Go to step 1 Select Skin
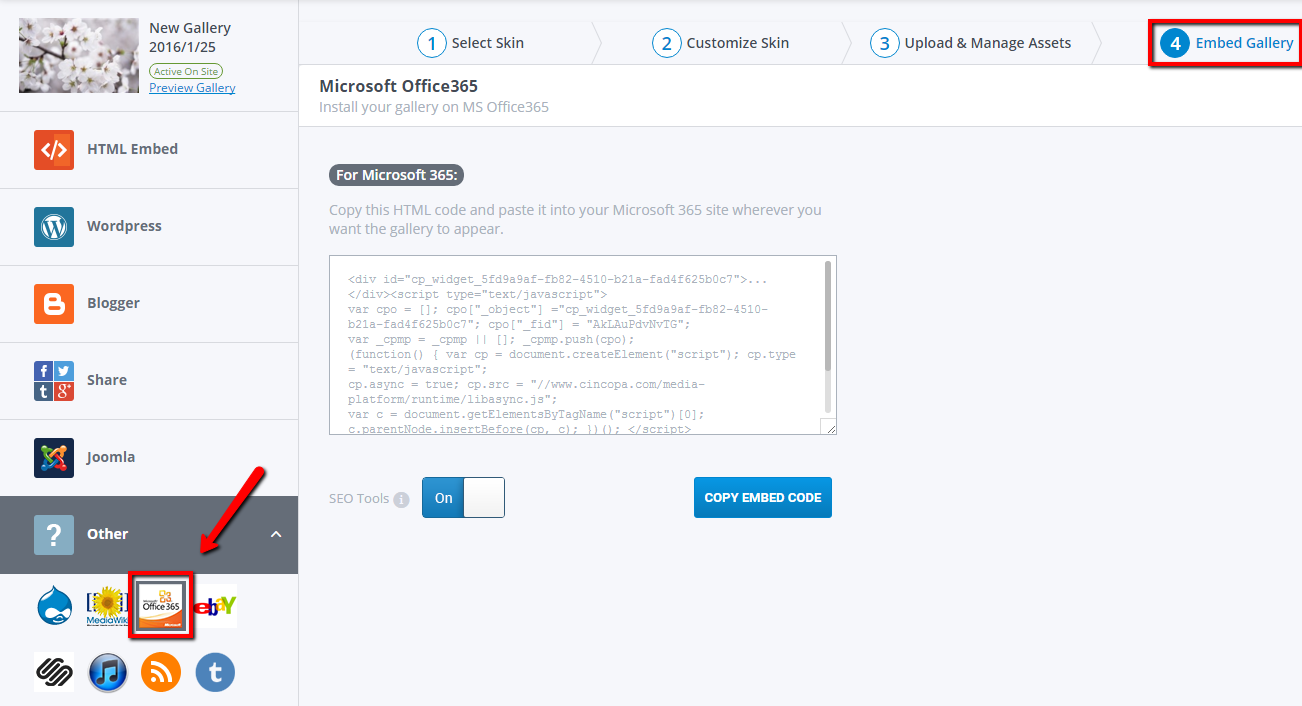1302x706 pixels. pyautogui.click(x=471, y=43)
